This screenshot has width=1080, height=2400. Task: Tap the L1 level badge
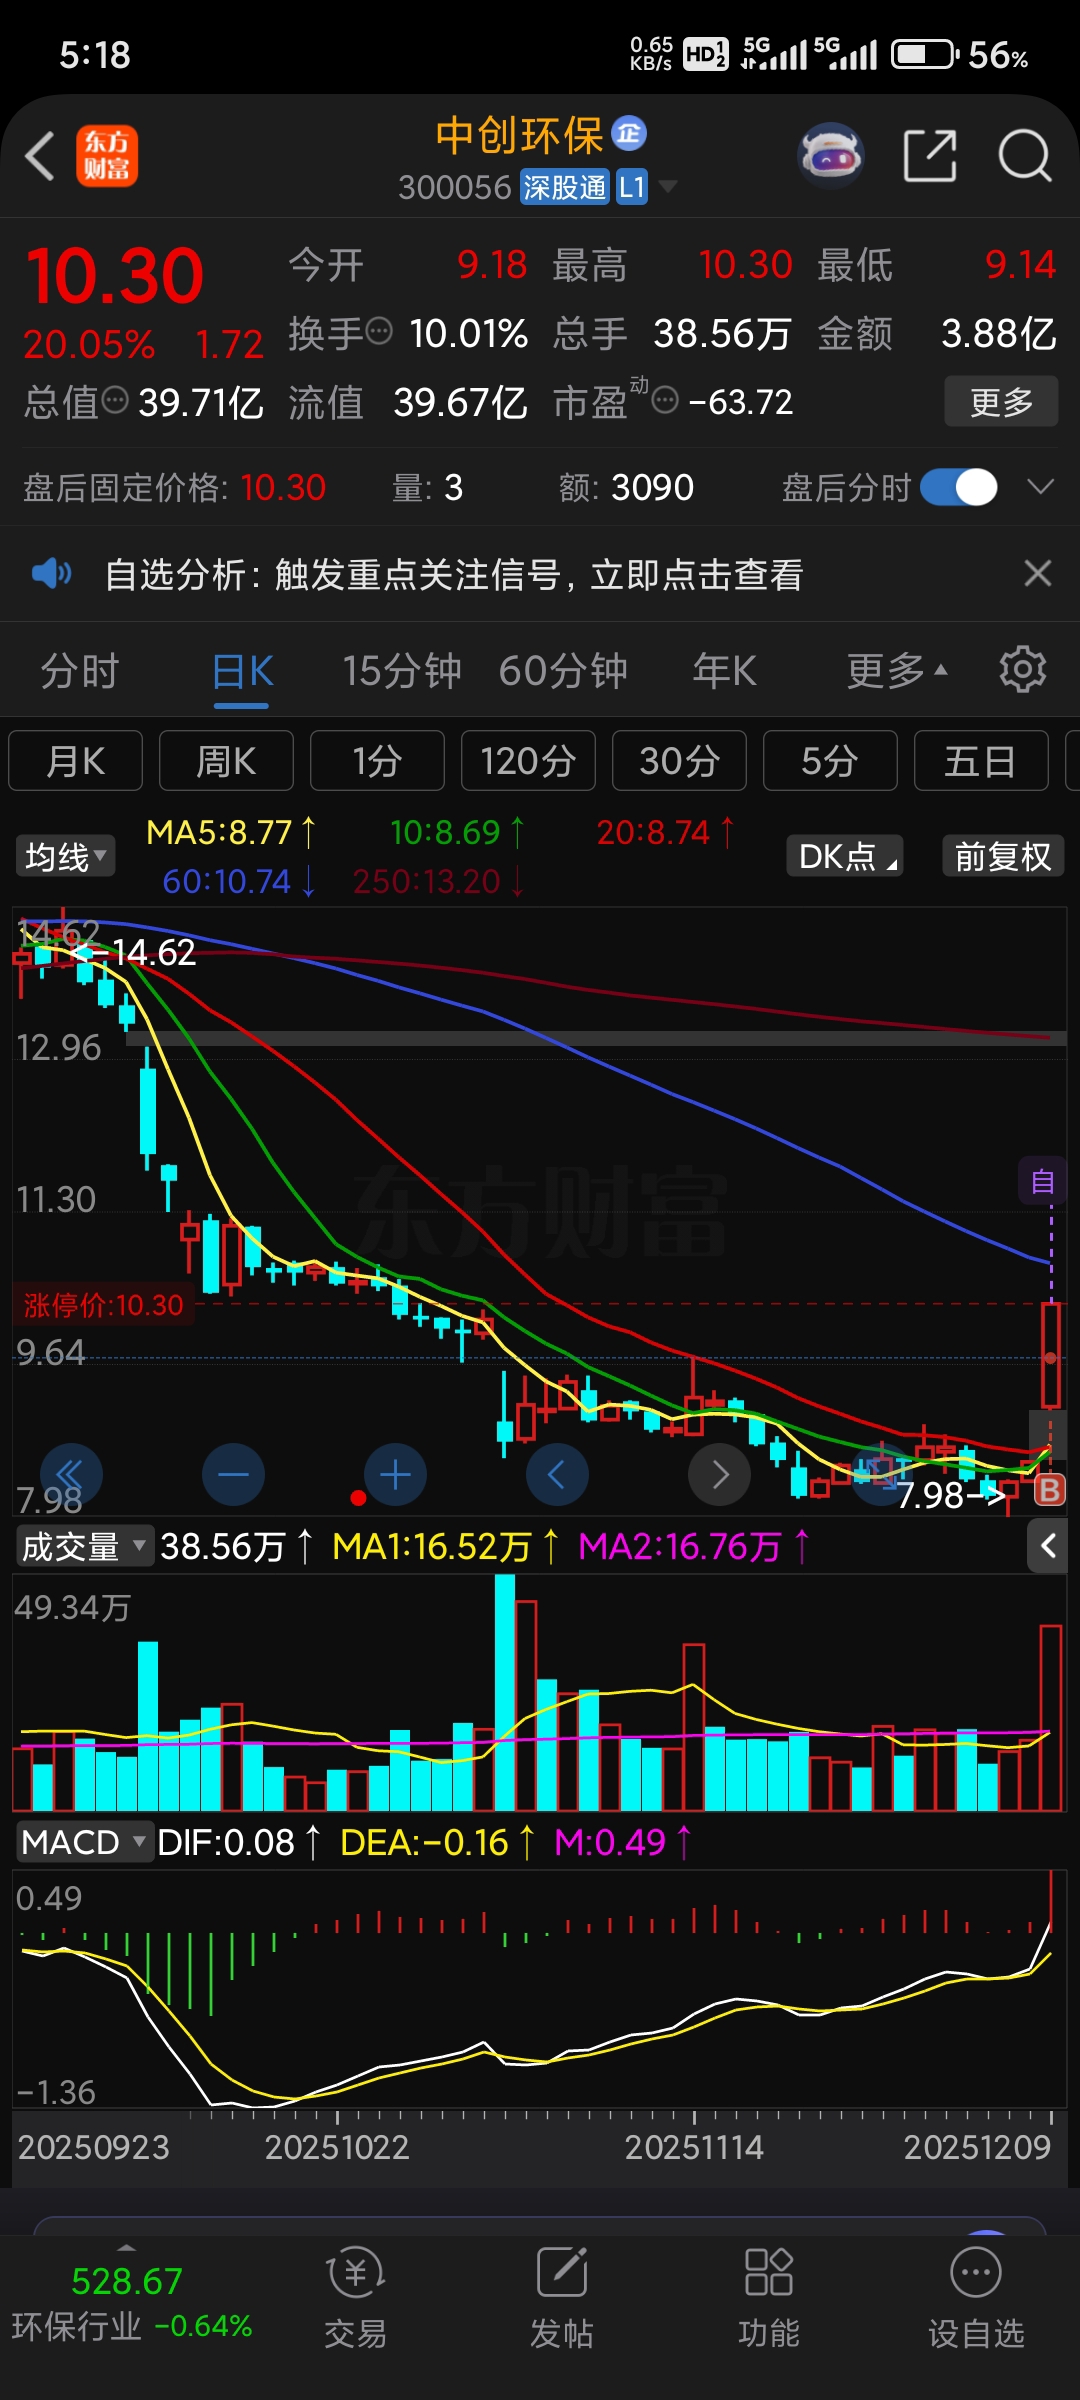[x=632, y=187]
